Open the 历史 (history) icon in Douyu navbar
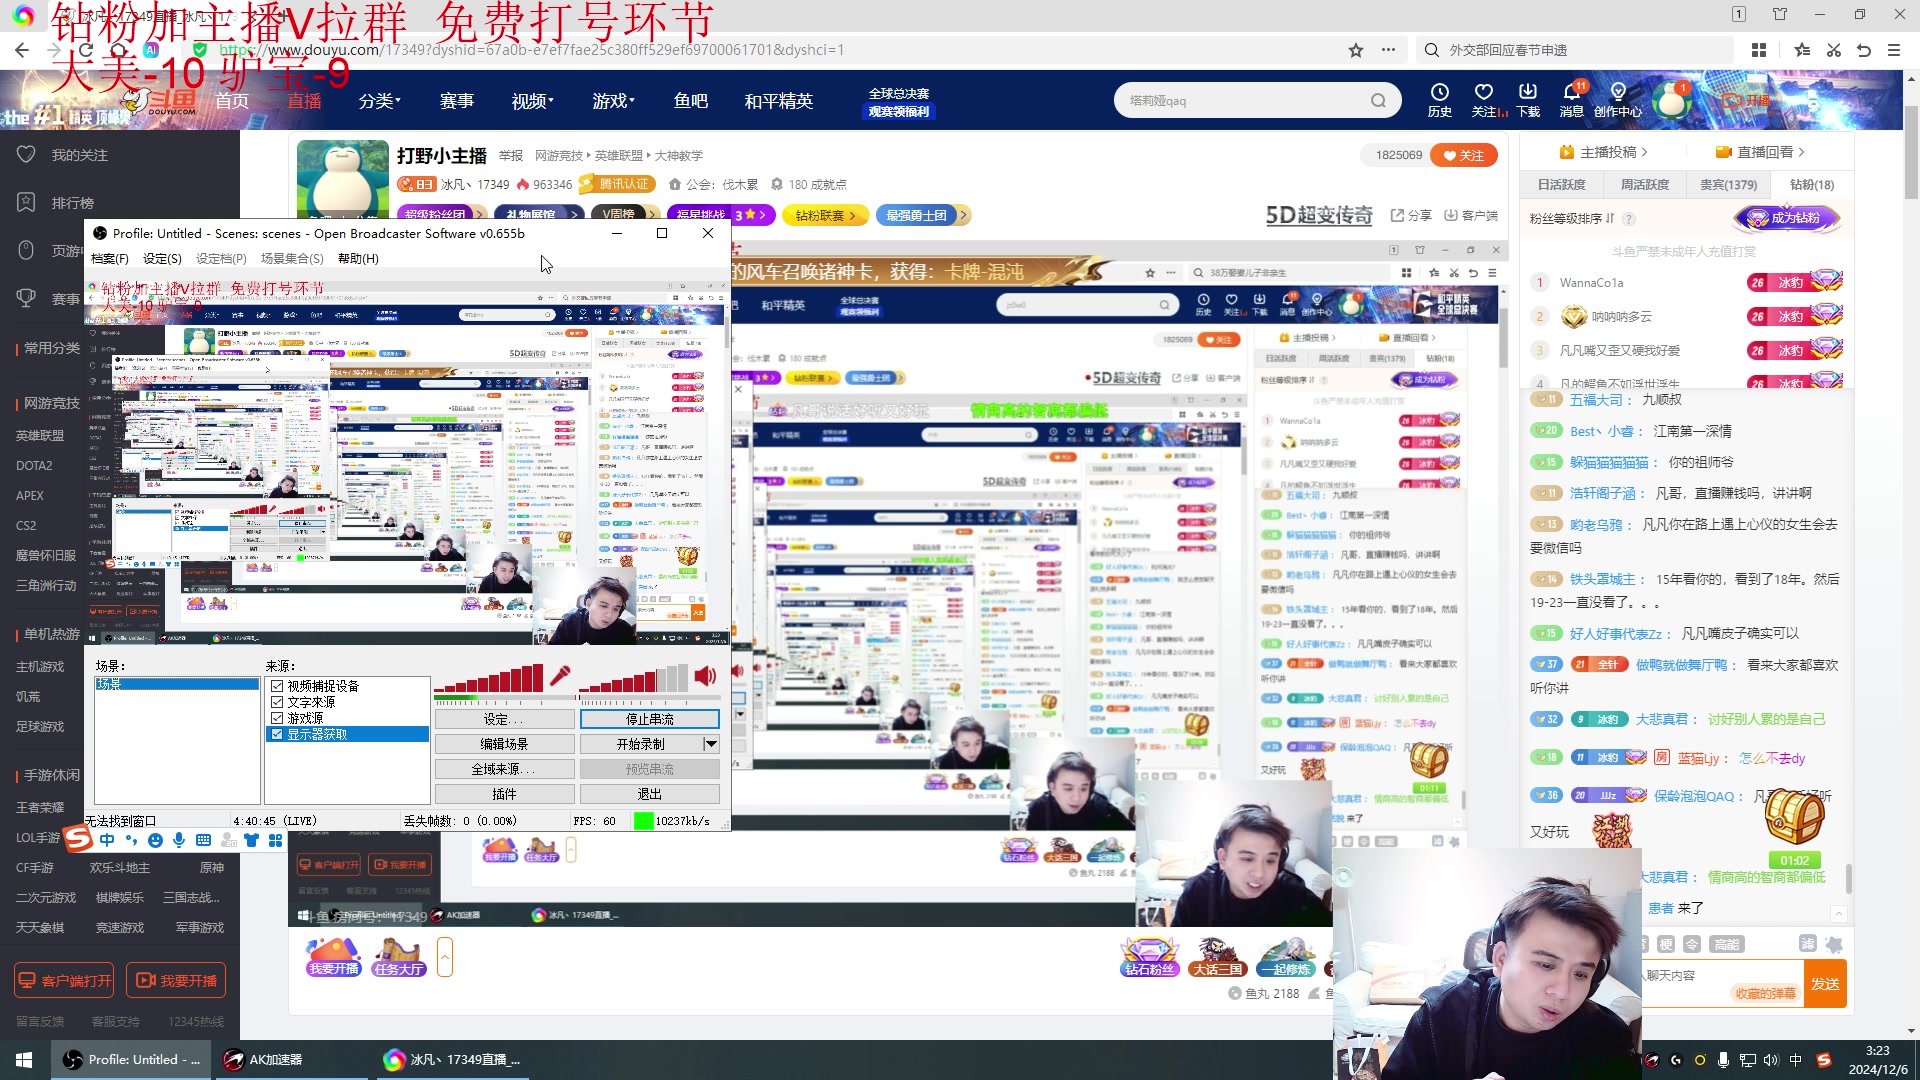The width and height of the screenshot is (1920, 1080). [1440, 100]
